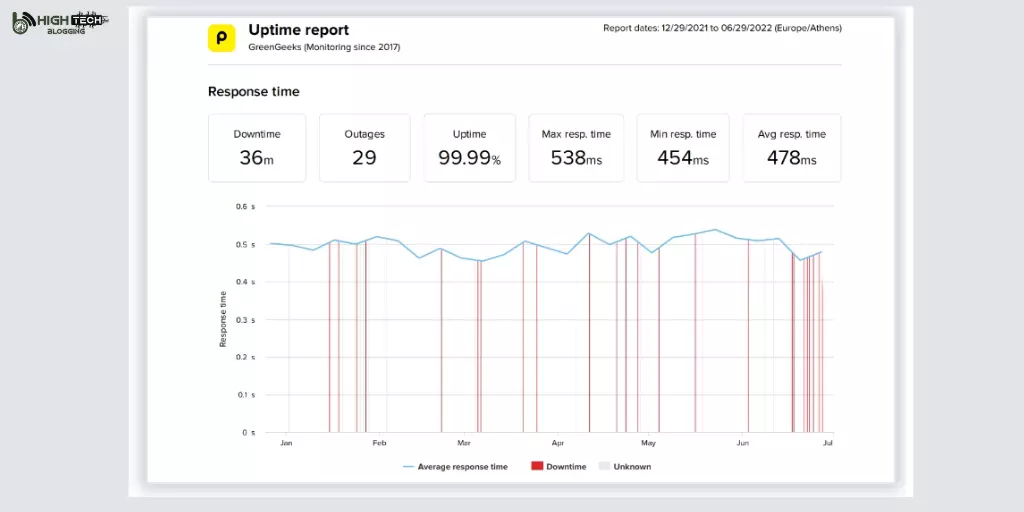Viewport: 1024px width, 512px height.
Task: Click the Mar x-axis label
Action: [464, 443]
